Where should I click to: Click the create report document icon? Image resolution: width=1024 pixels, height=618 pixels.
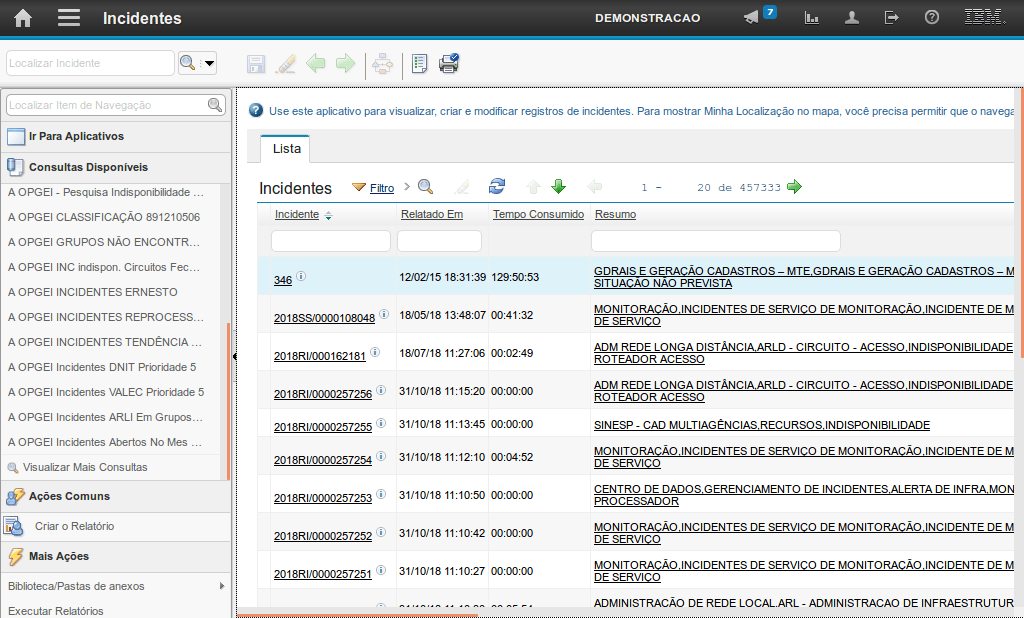[419, 63]
